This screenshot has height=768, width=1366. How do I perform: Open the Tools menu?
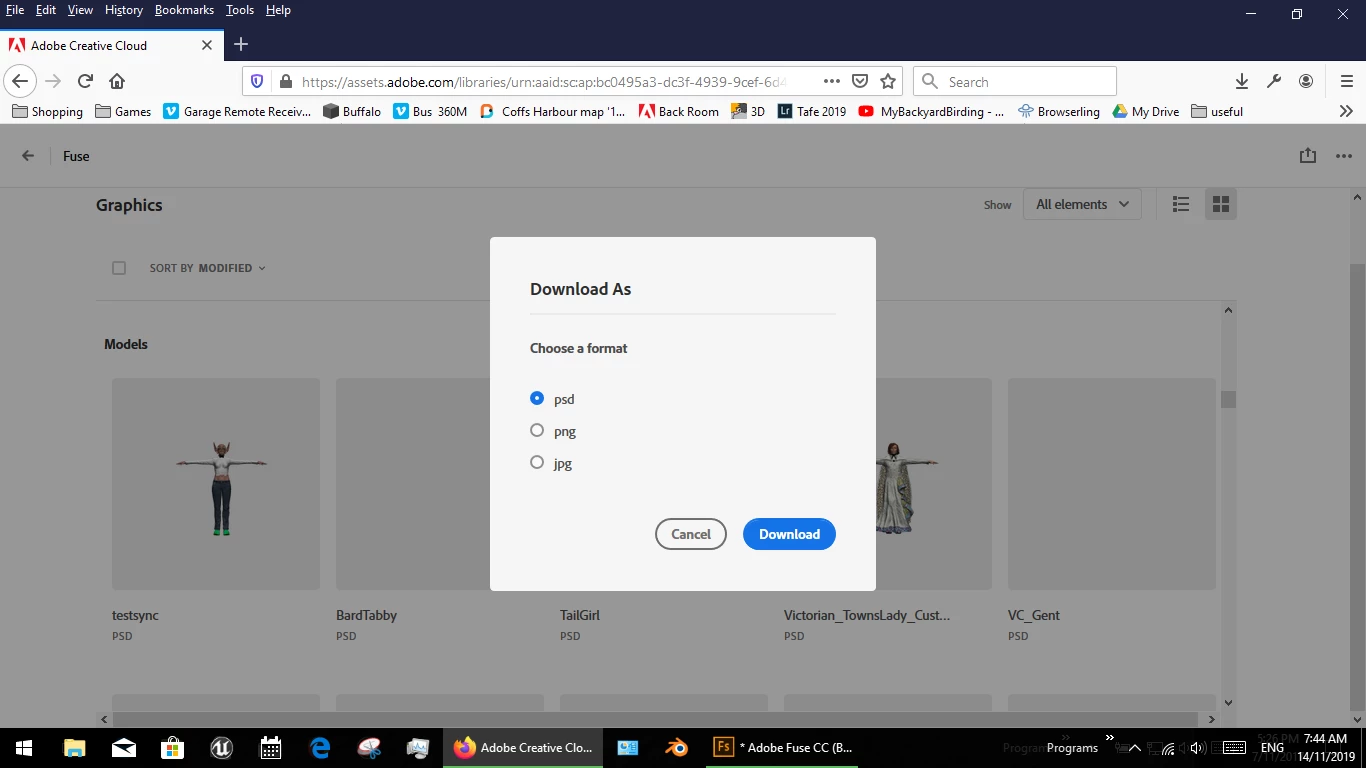[240, 10]
